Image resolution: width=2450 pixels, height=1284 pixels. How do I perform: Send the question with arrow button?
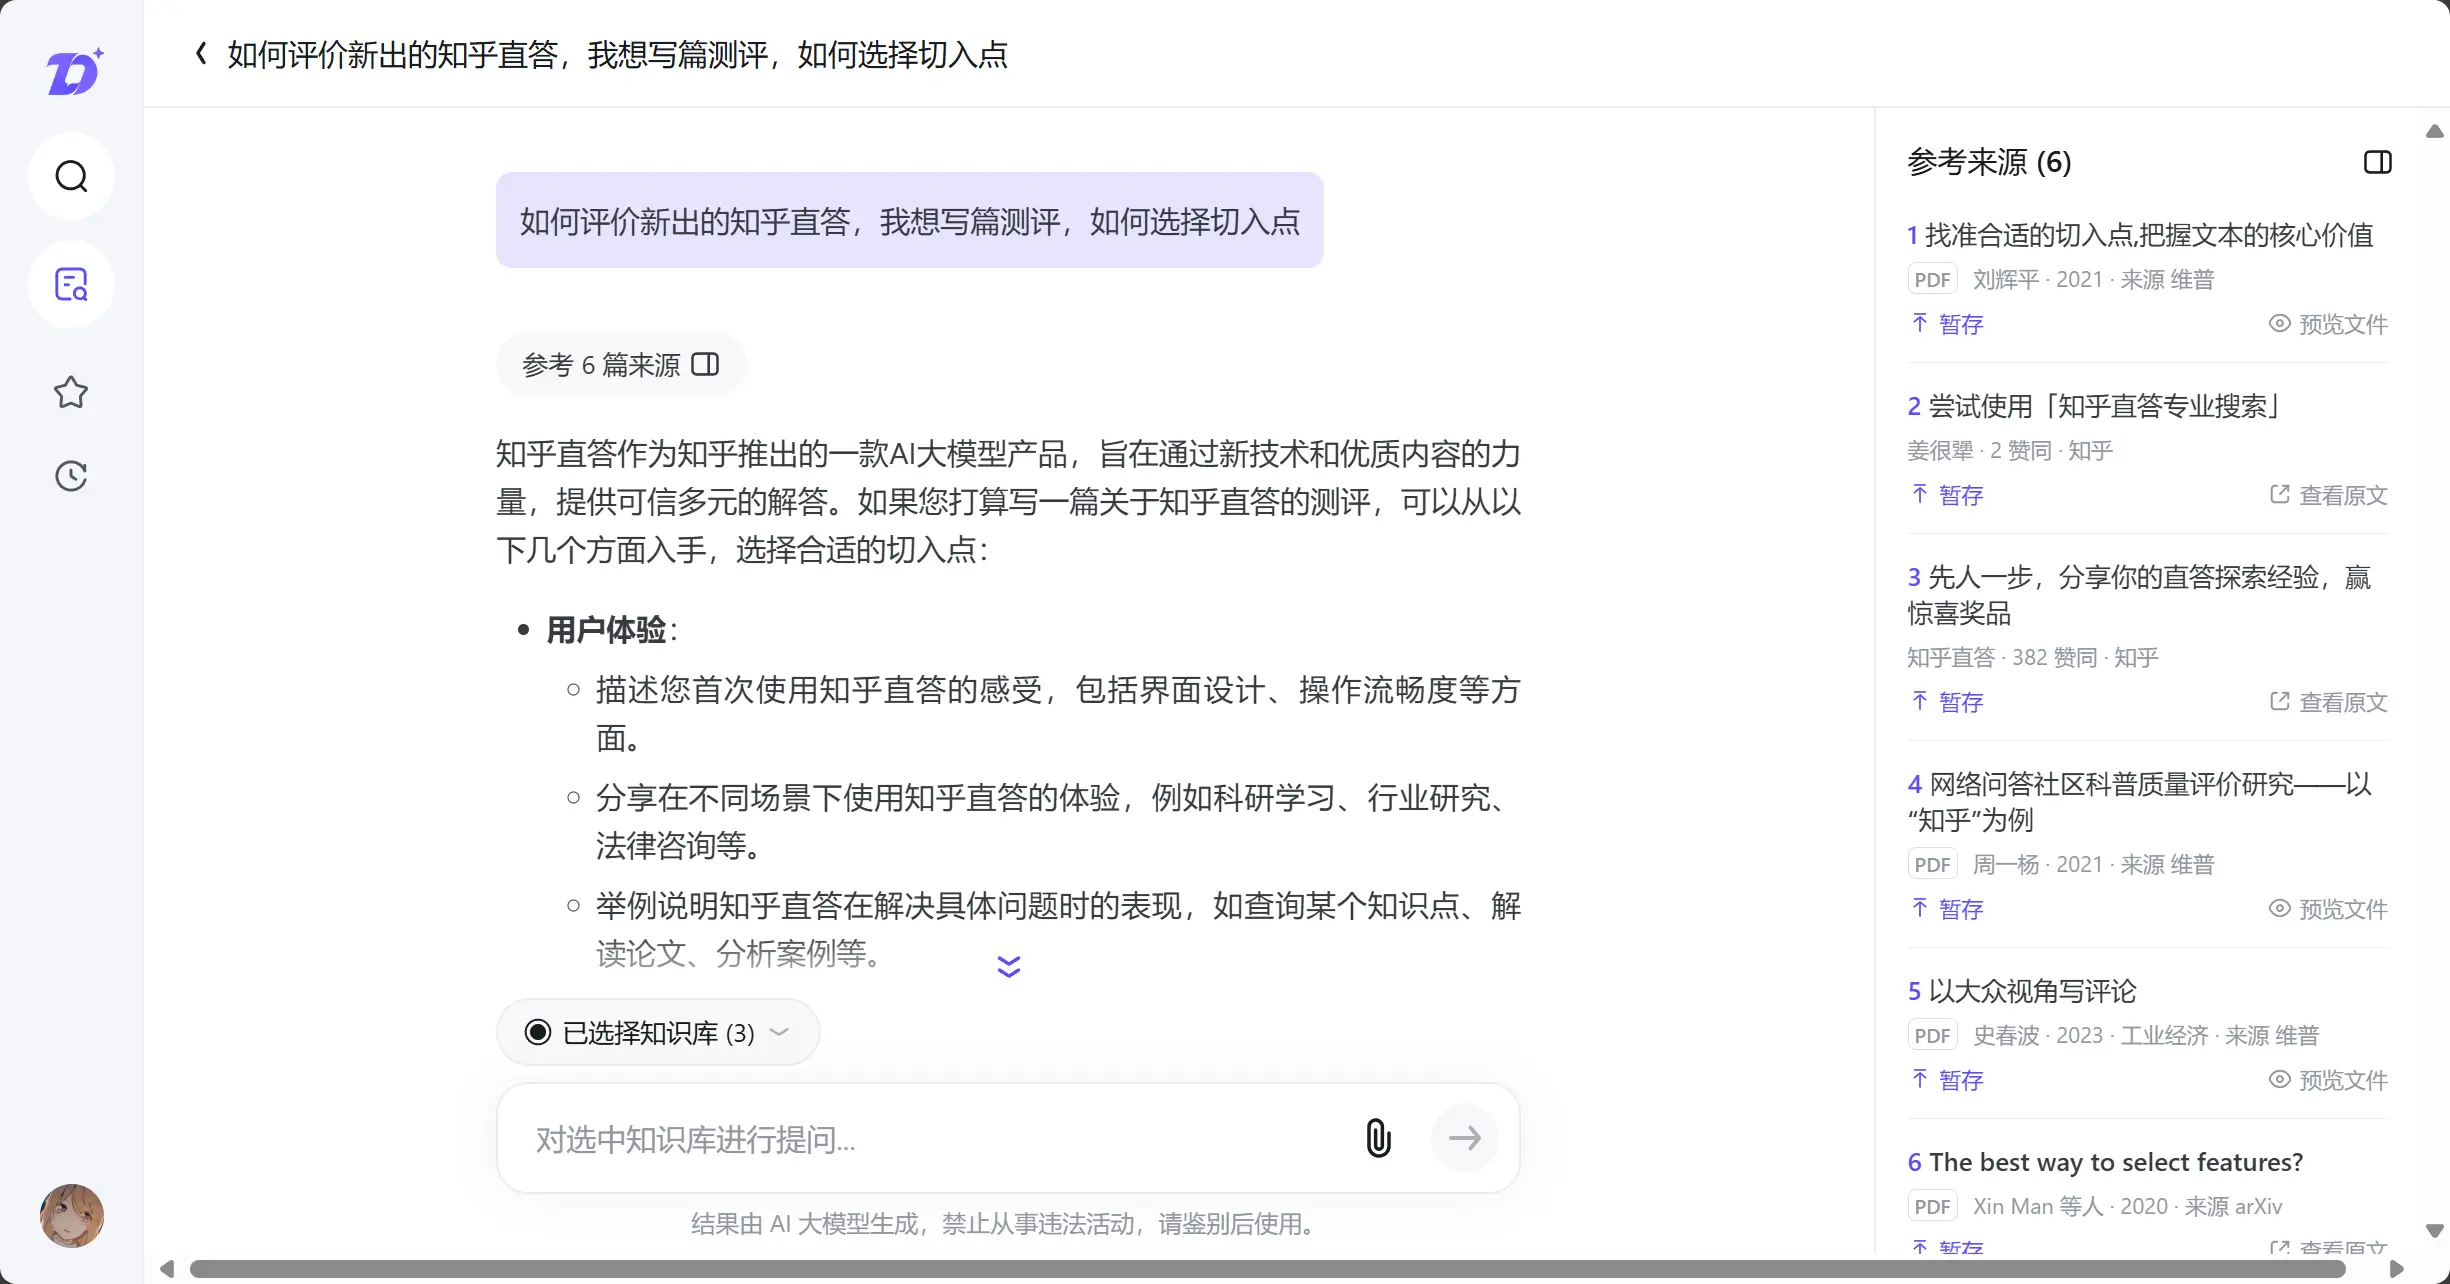tap(1465, 1138)
